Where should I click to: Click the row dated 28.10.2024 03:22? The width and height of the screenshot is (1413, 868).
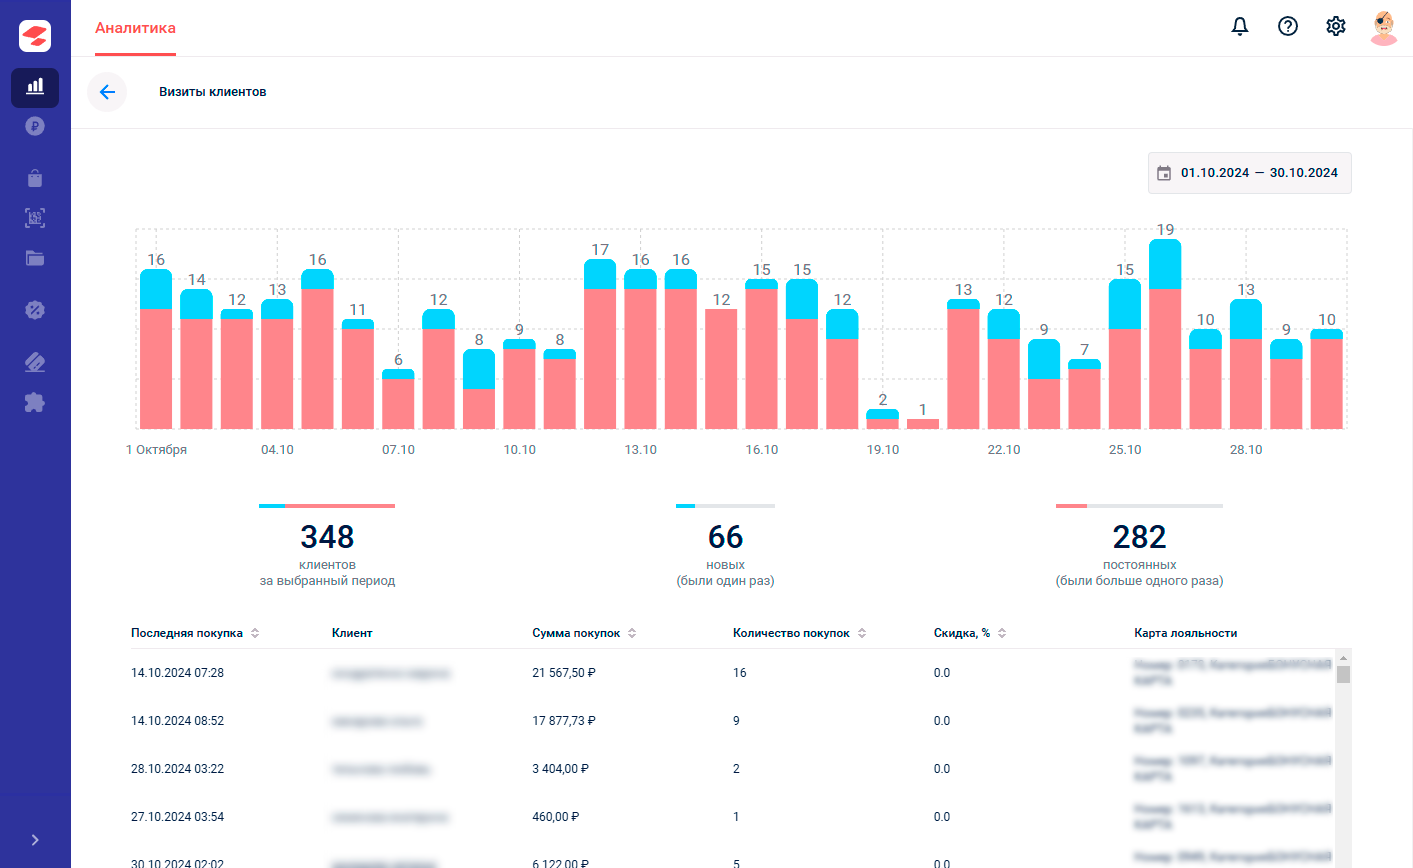pos(734,769)
